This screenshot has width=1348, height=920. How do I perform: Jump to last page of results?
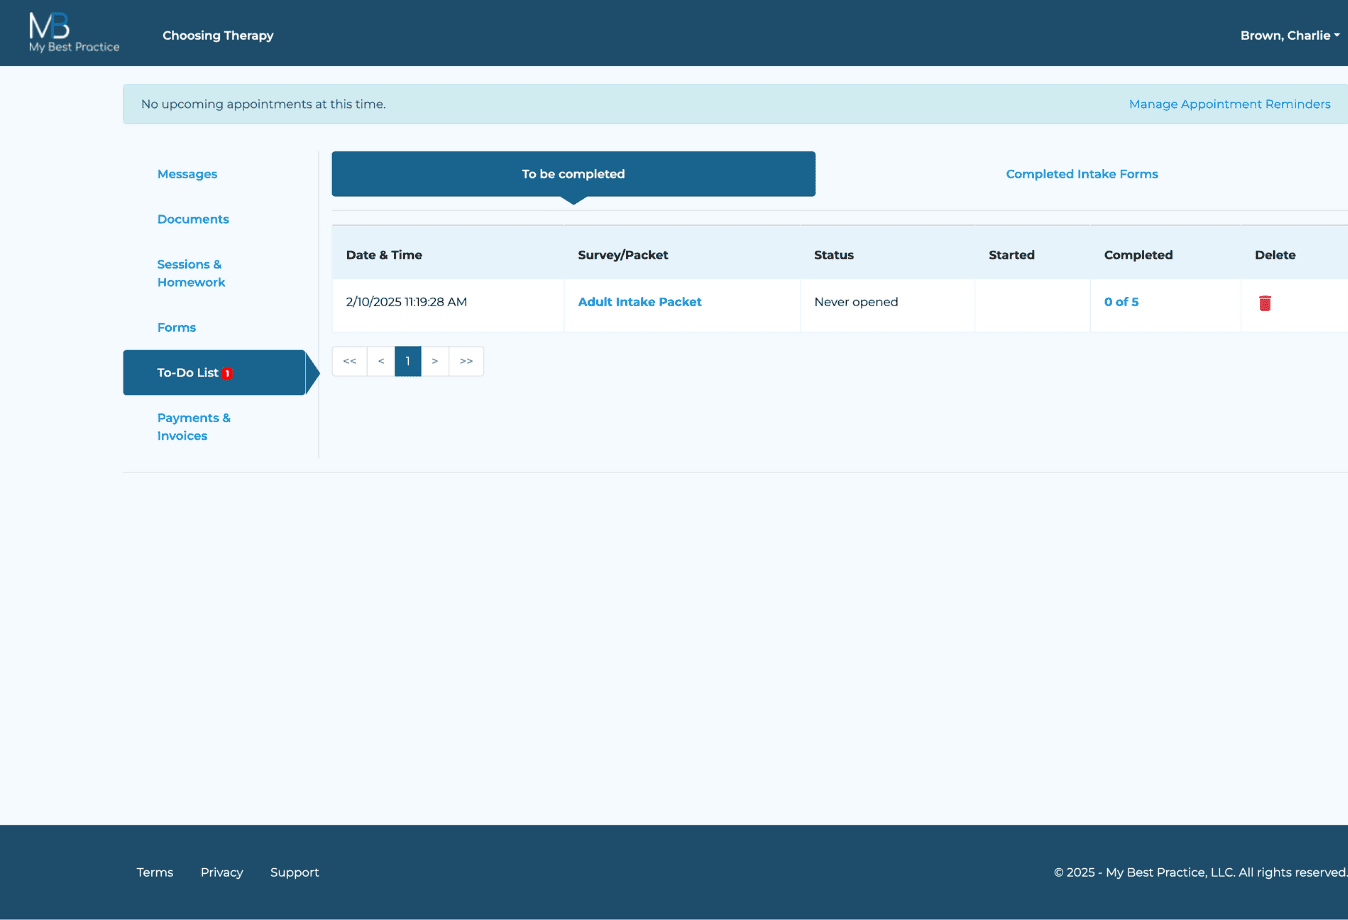pyautogui.click(x=467, y=361)
